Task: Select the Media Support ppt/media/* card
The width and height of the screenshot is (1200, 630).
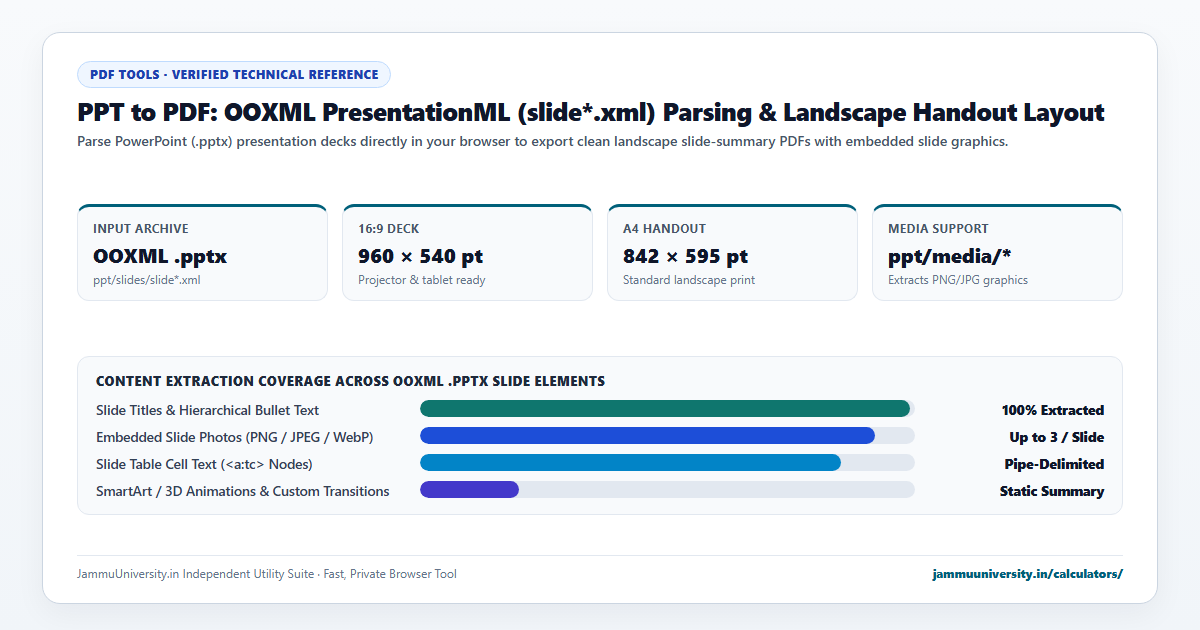Action: pyautogui.click(x=997, y=252)
